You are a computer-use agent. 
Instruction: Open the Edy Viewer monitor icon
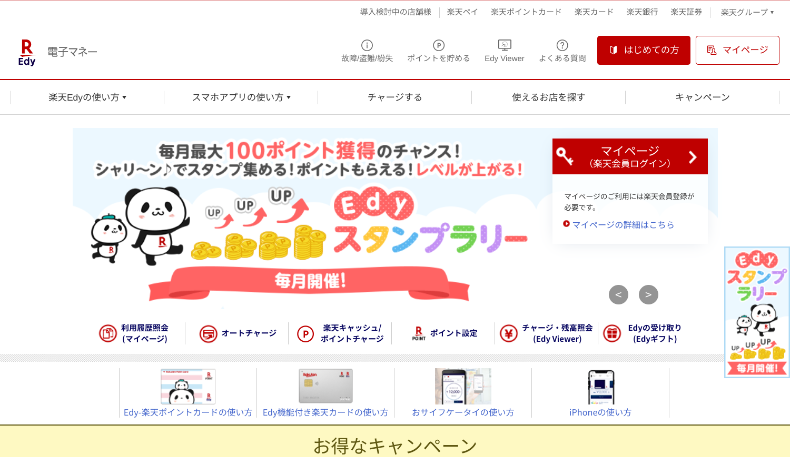pyautogui.click(x=504, y=45)
